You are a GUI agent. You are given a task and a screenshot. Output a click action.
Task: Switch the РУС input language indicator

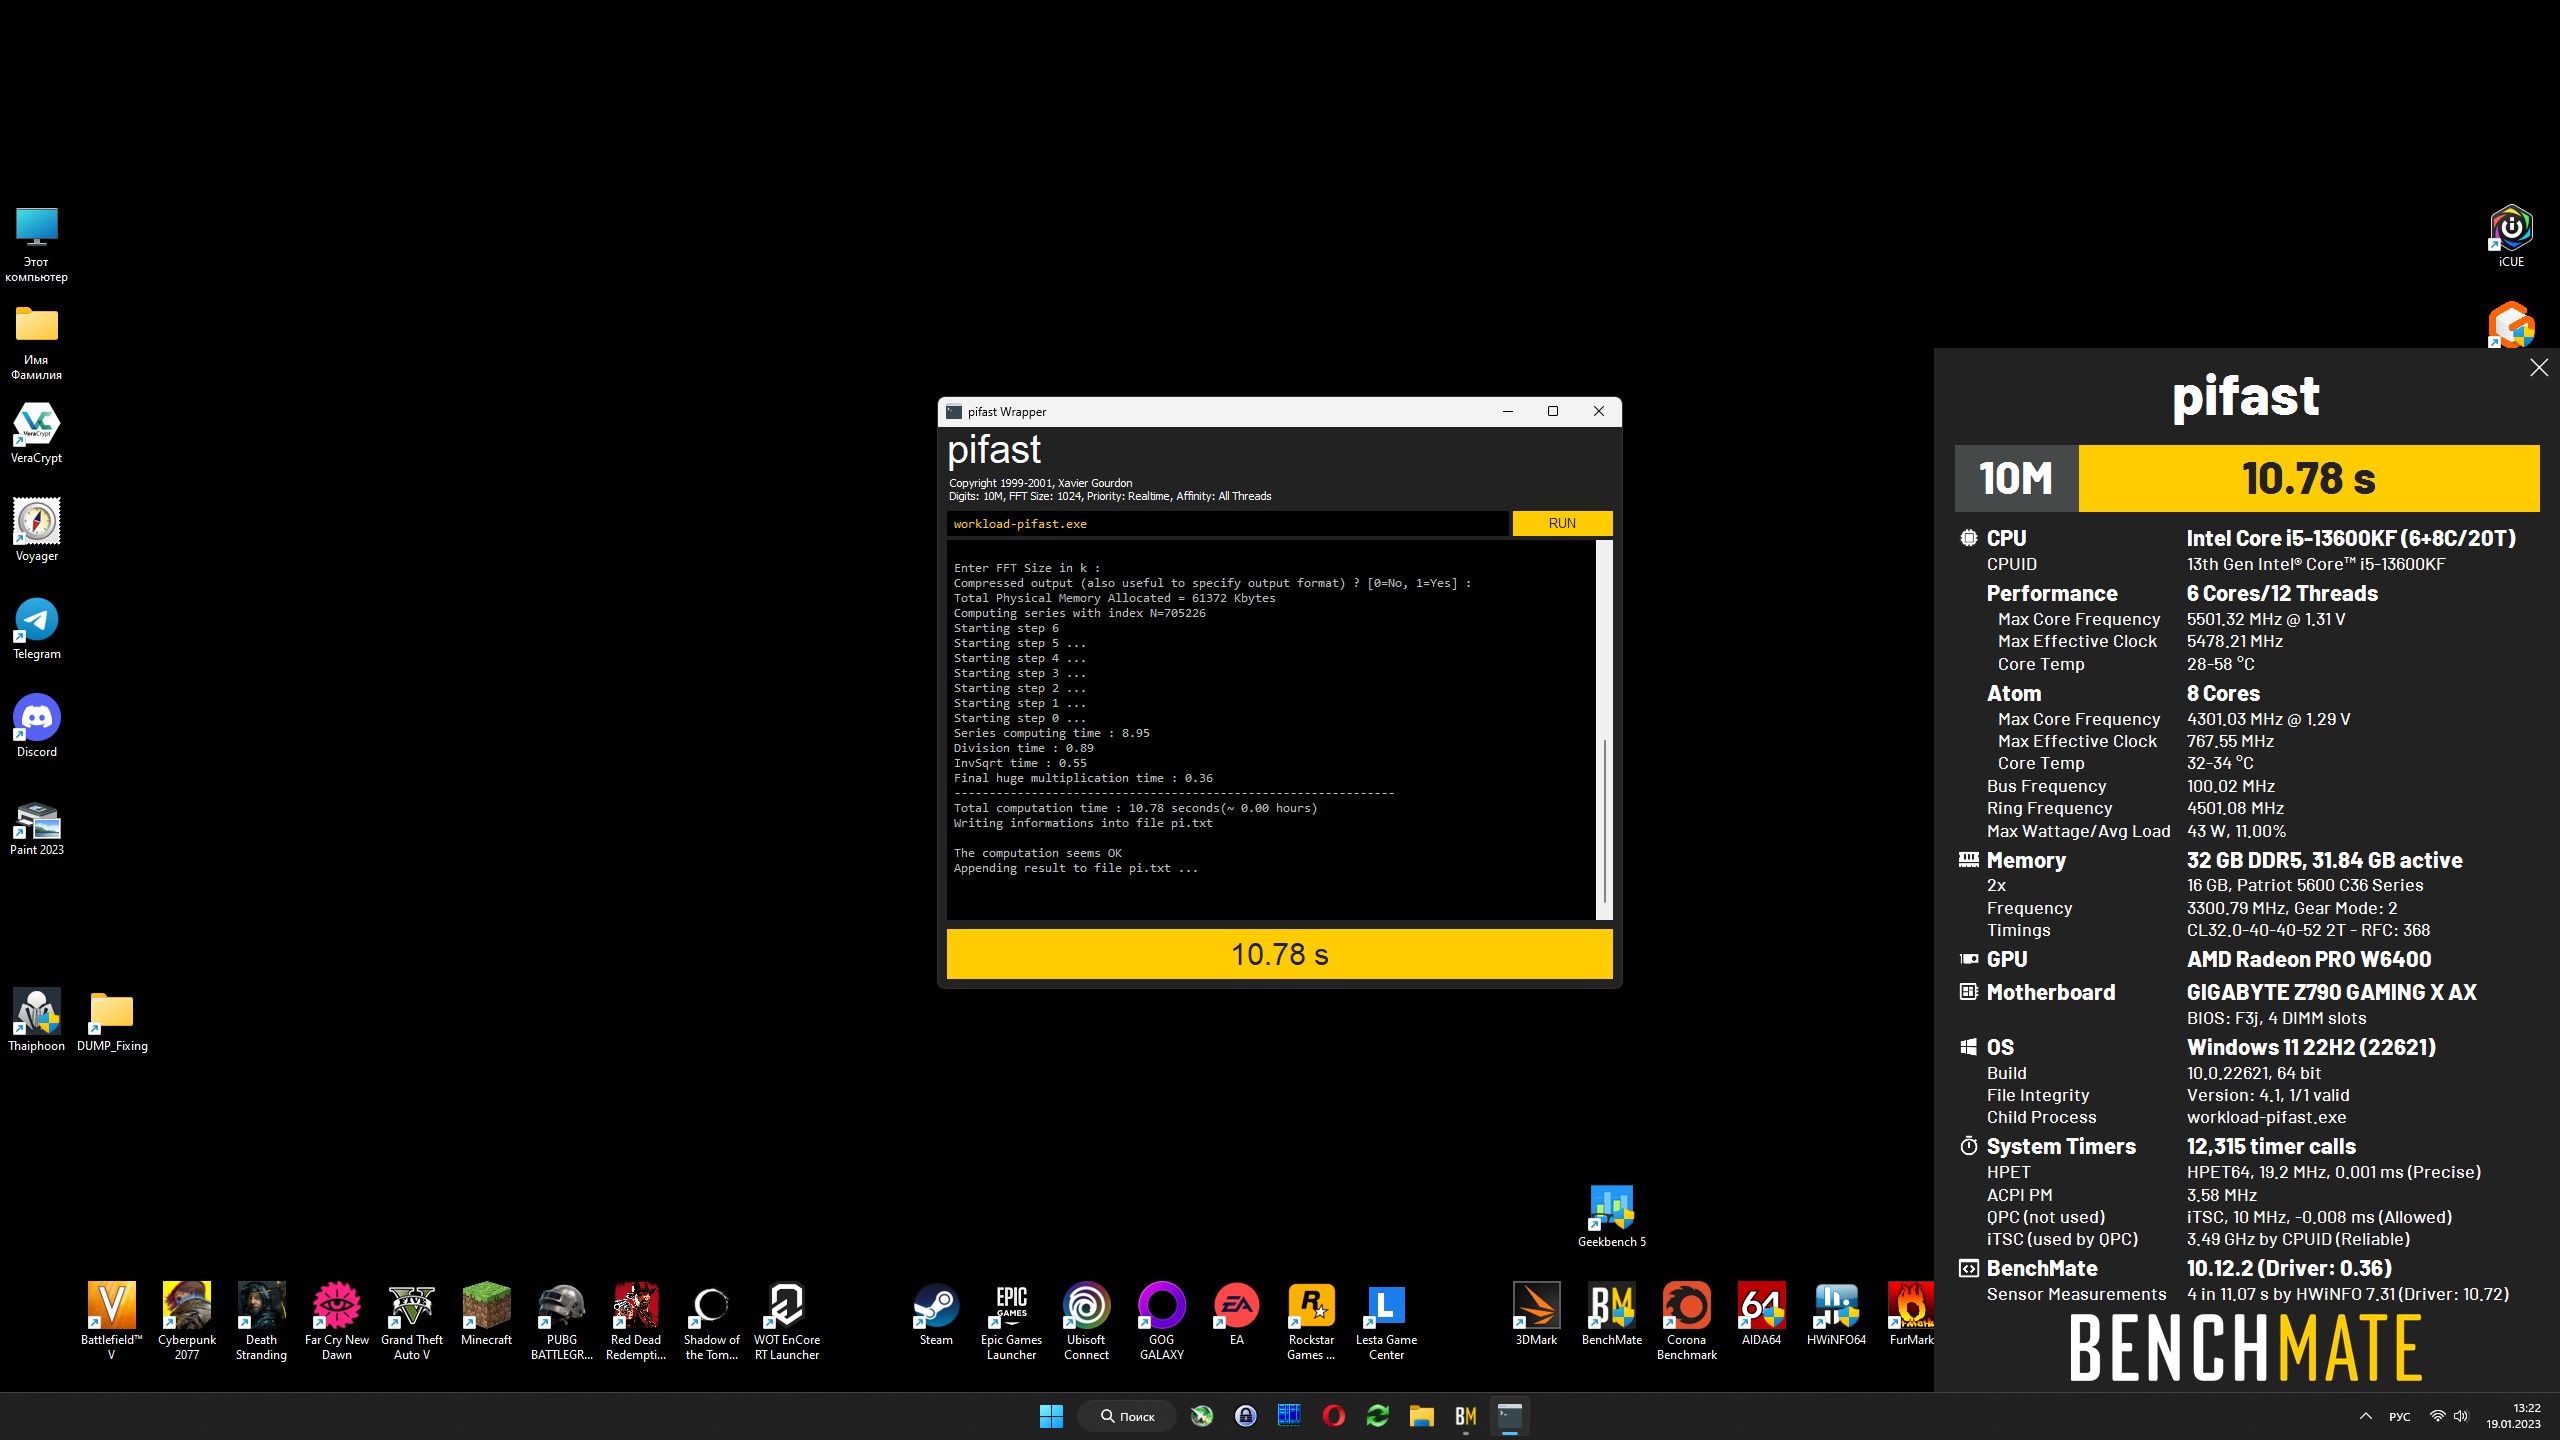[2400, 1416]
